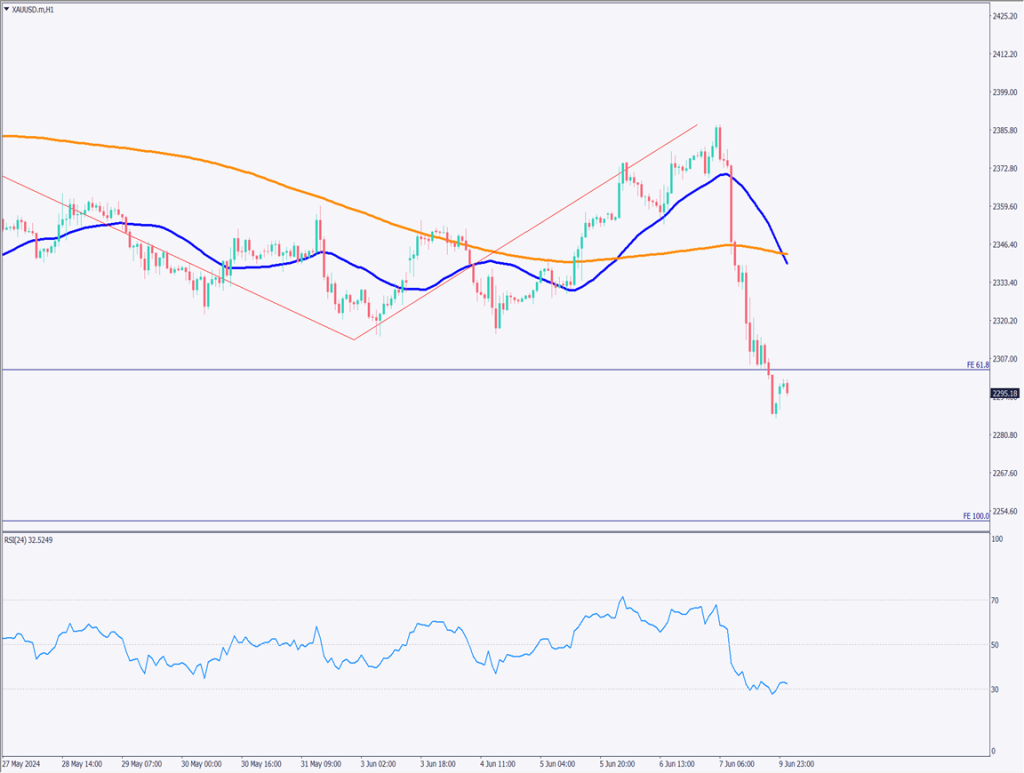
Task: Click the latest red candlestick on chart
Action: coord(788,388)
